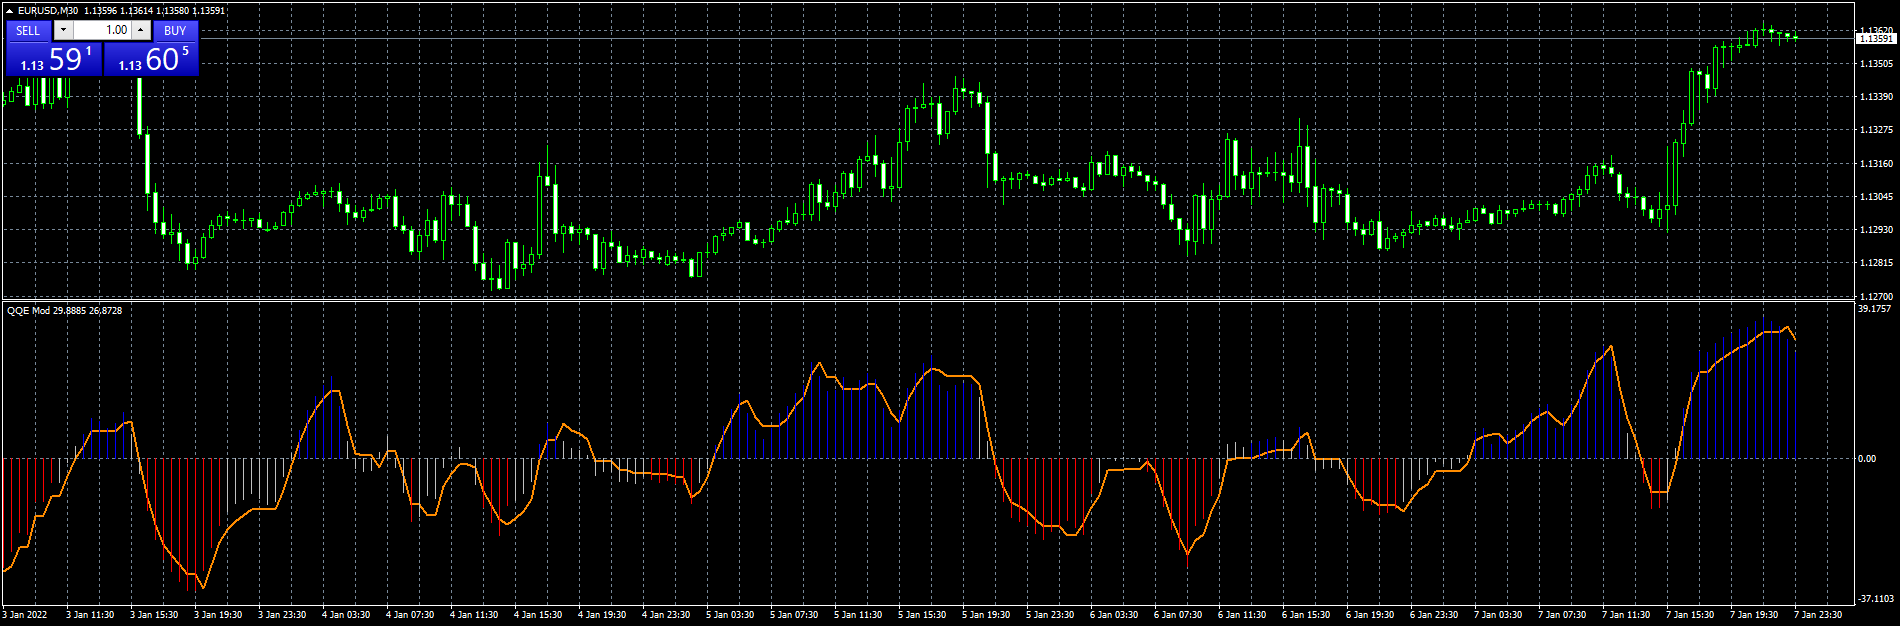Viewport: 1900px width, 626px height.
Task: Click the indicator zero level 0.00 label
Action: [x=1867, y=459]
